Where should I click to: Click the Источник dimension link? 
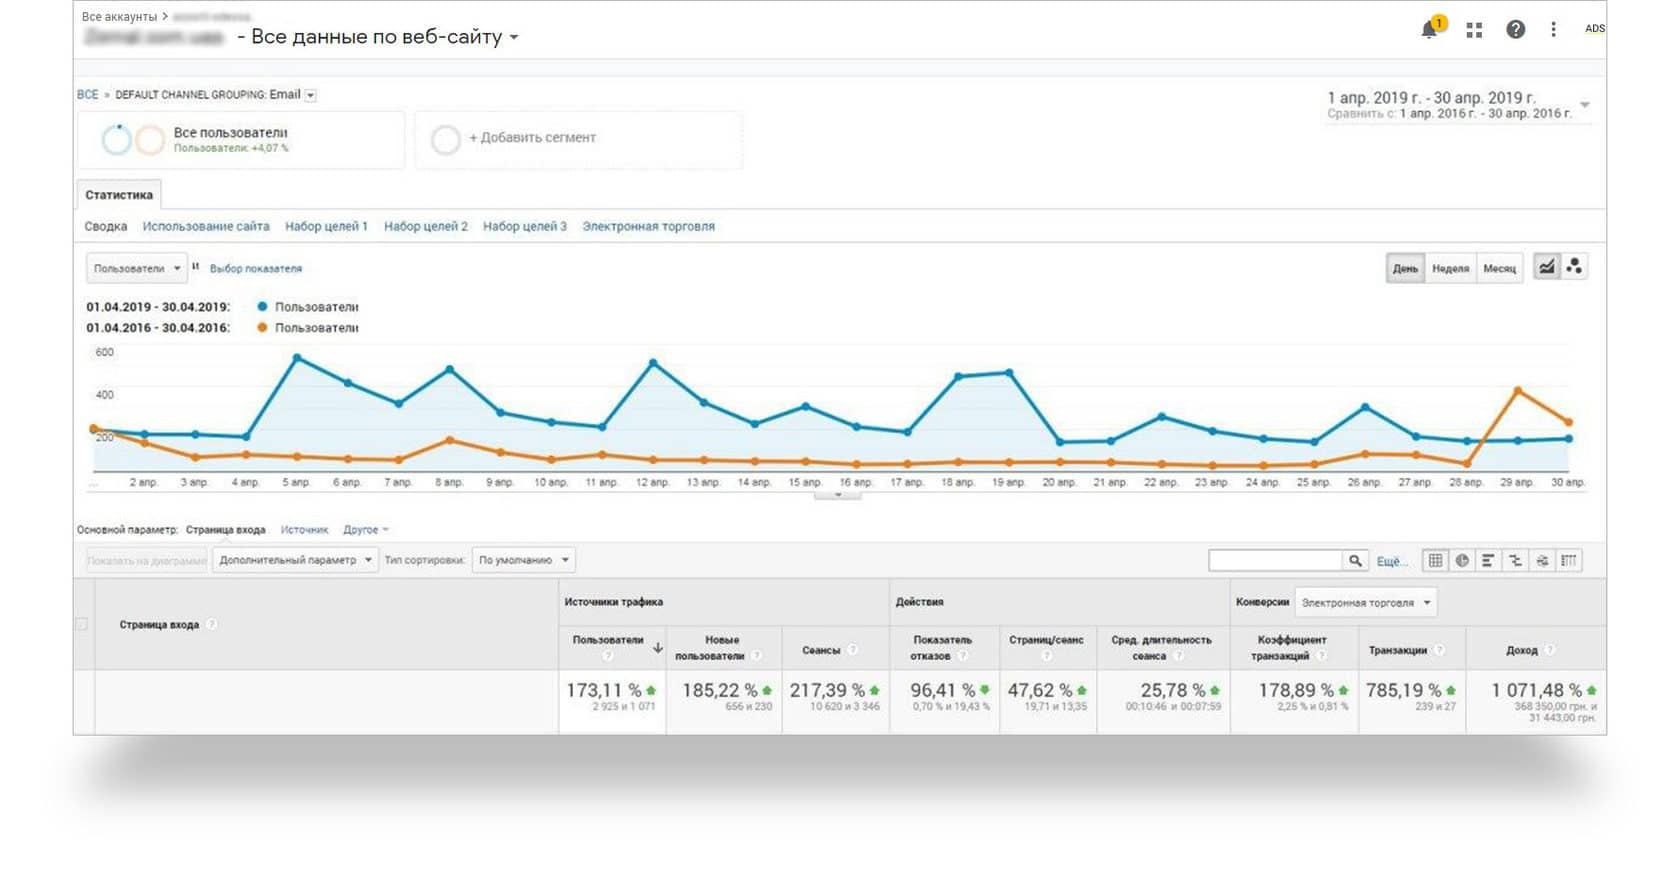pos(304,530)
